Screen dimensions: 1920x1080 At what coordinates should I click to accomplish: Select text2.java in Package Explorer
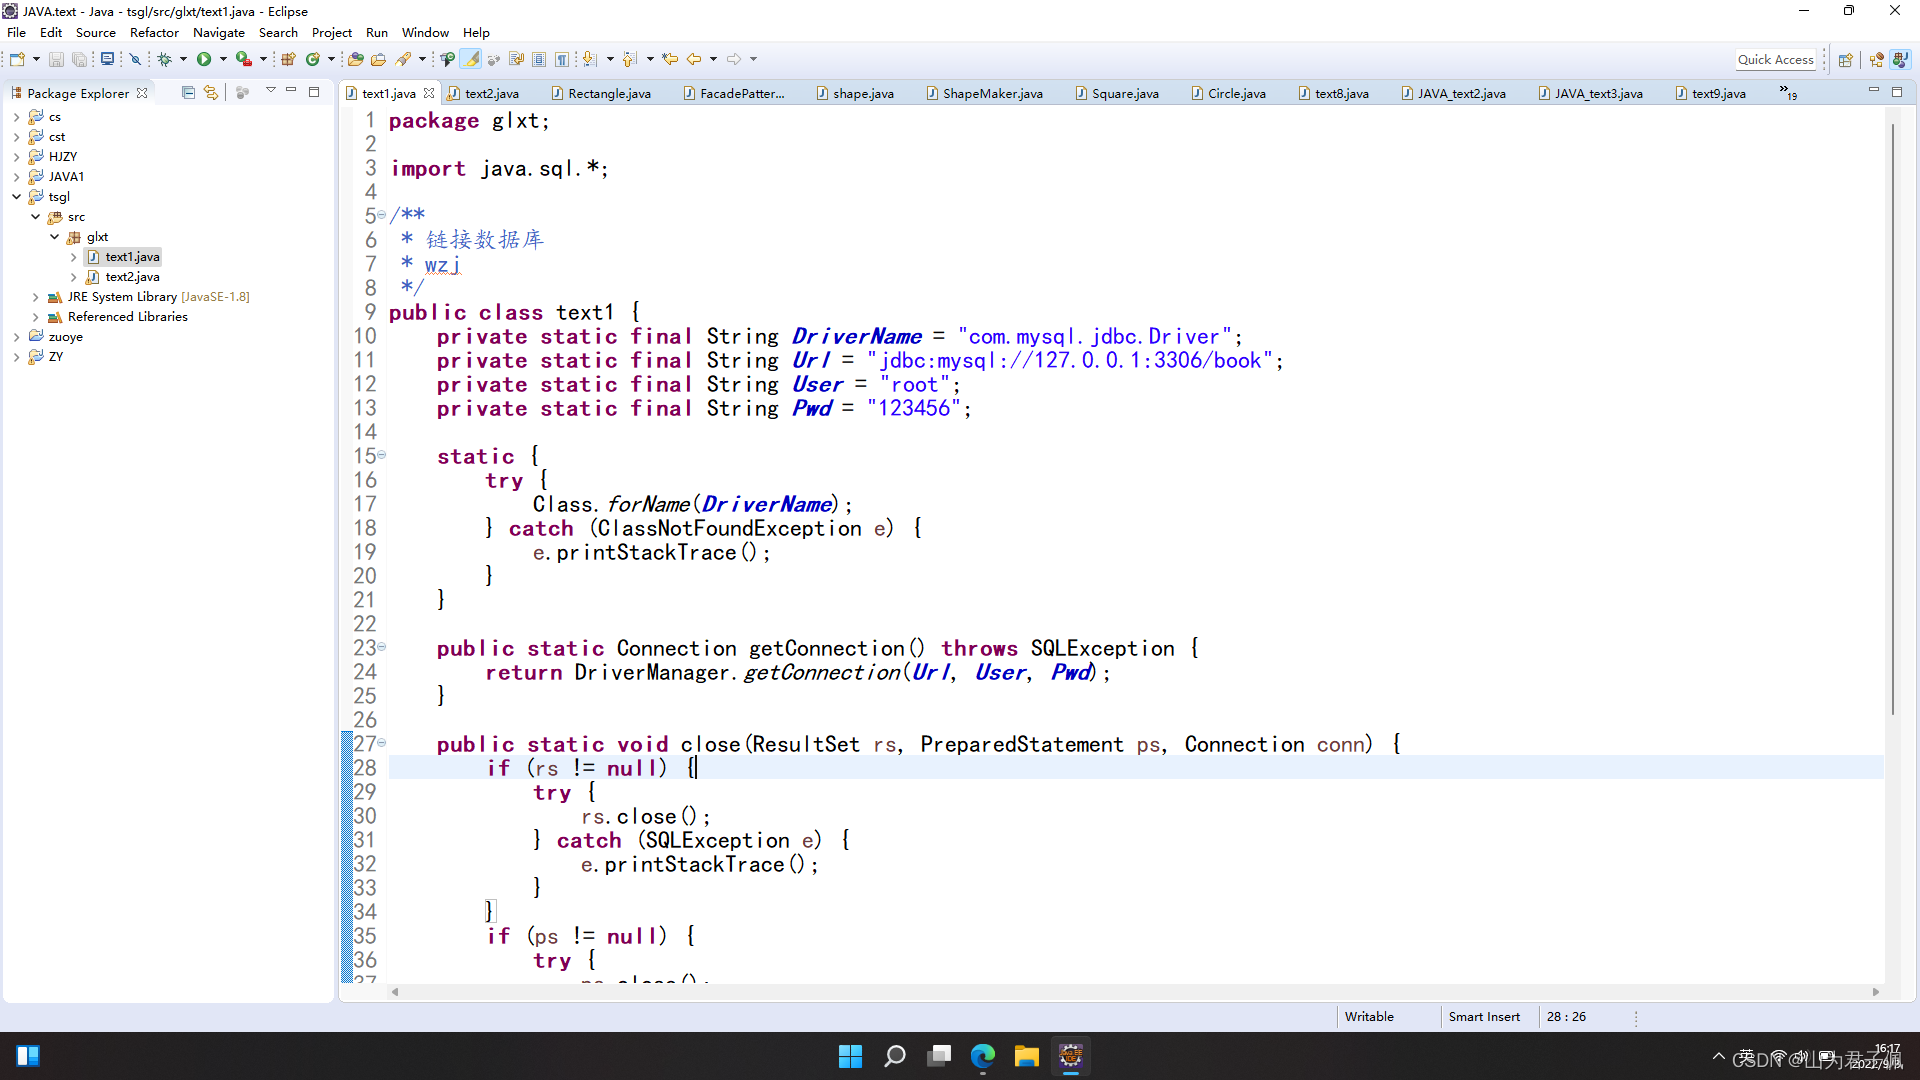[x=132, y=277]
